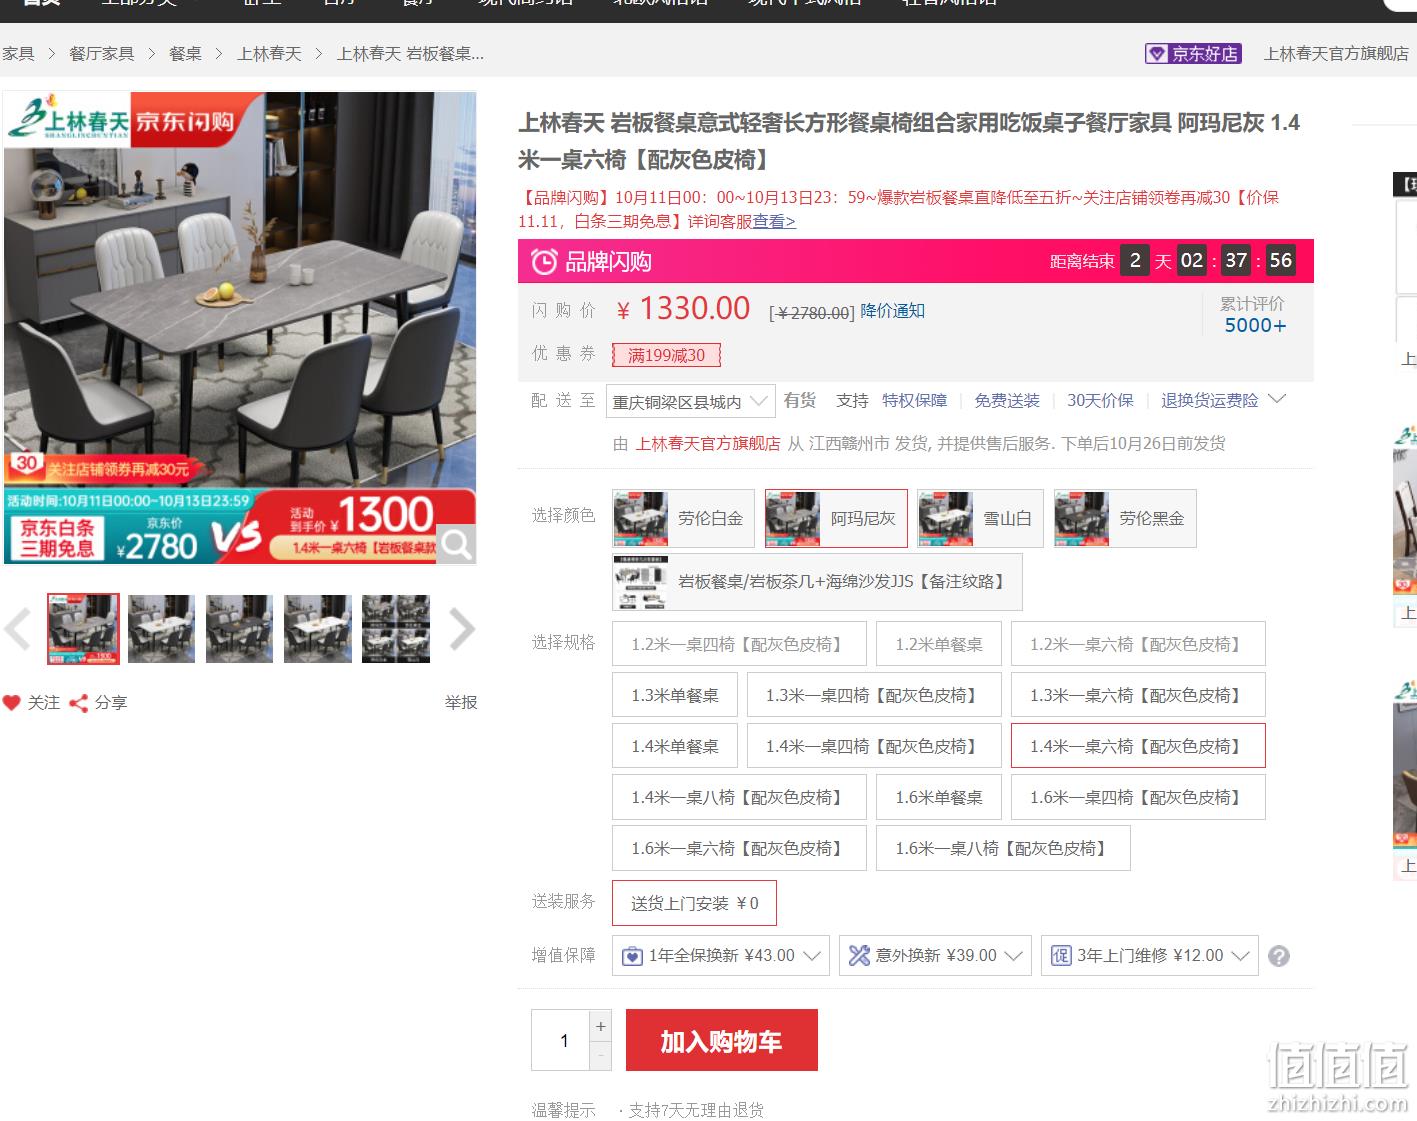
Task: Select color option 雪山白
Action: click(x=980, y=518)
